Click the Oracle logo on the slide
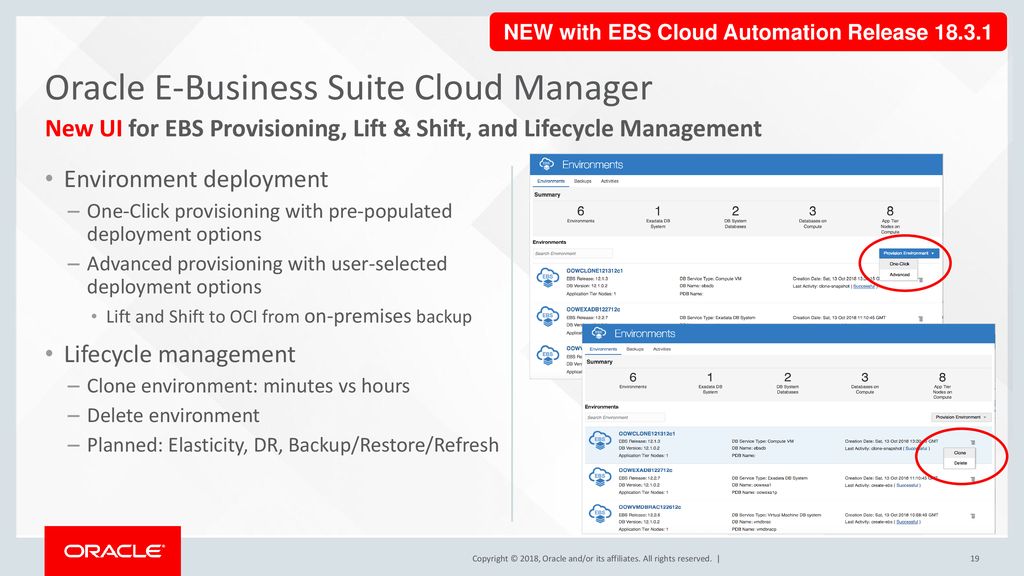 (113, 551)
